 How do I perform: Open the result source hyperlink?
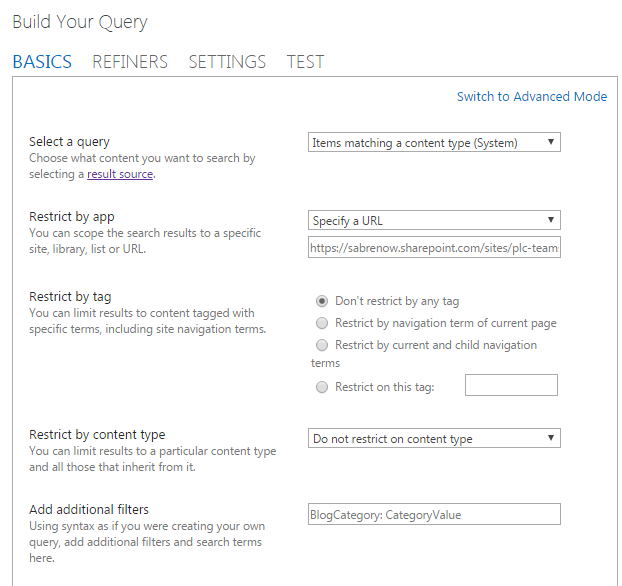pos(120,174)
